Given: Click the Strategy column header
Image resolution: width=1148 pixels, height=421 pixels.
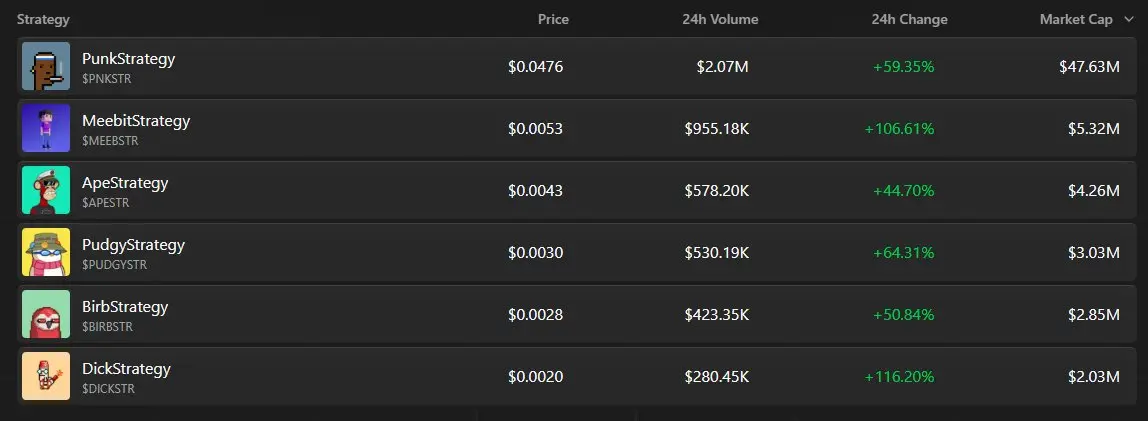Looking at the screenshot, I should pyautogui.click(x=43, y=20).
